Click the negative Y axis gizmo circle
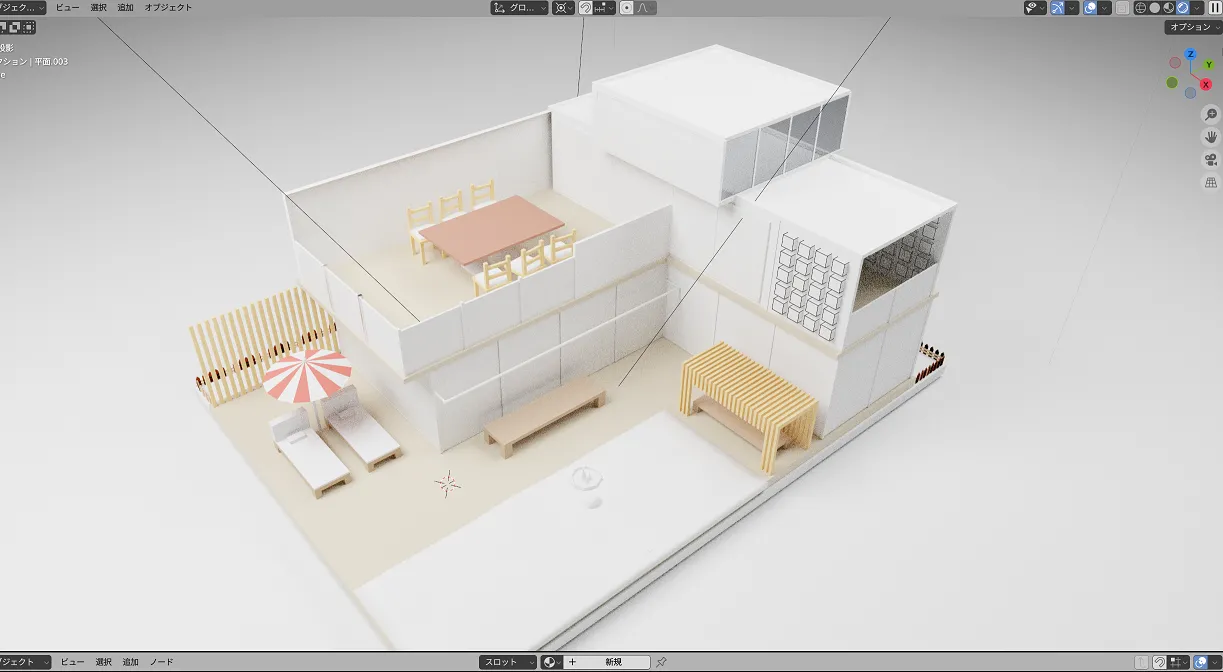The height and width of the screenshot is (672, 1223). (x=1172, y=82)
